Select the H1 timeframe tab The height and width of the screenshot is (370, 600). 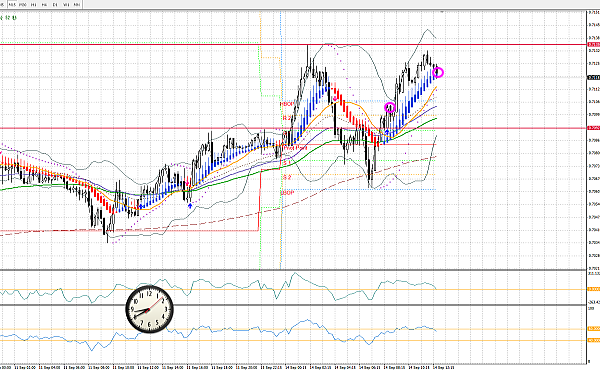tap(34, 5)
